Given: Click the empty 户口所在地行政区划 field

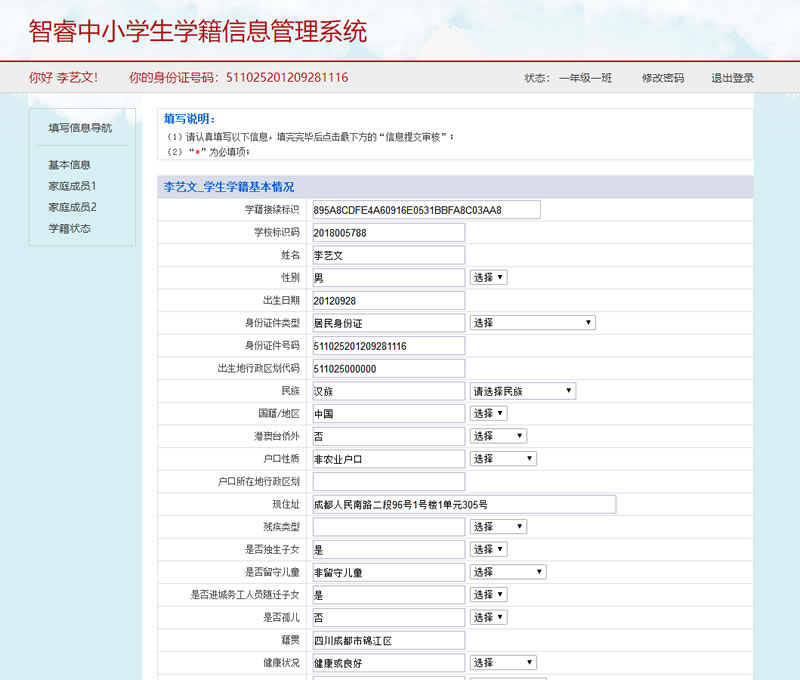Looking at the screenshot, I should point(388,482).
